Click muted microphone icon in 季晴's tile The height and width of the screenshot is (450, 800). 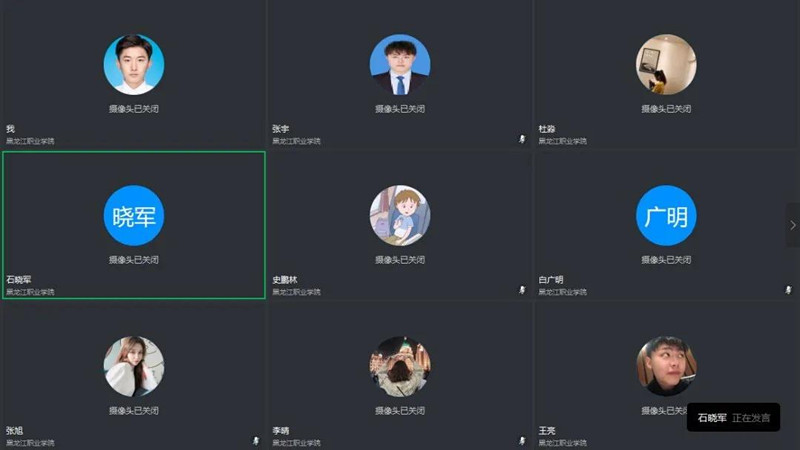click(x=522, y=440)
